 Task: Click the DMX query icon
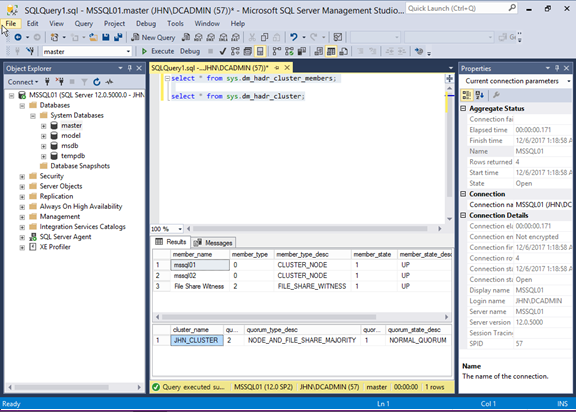pyautogui.click(x=211, y=37)
